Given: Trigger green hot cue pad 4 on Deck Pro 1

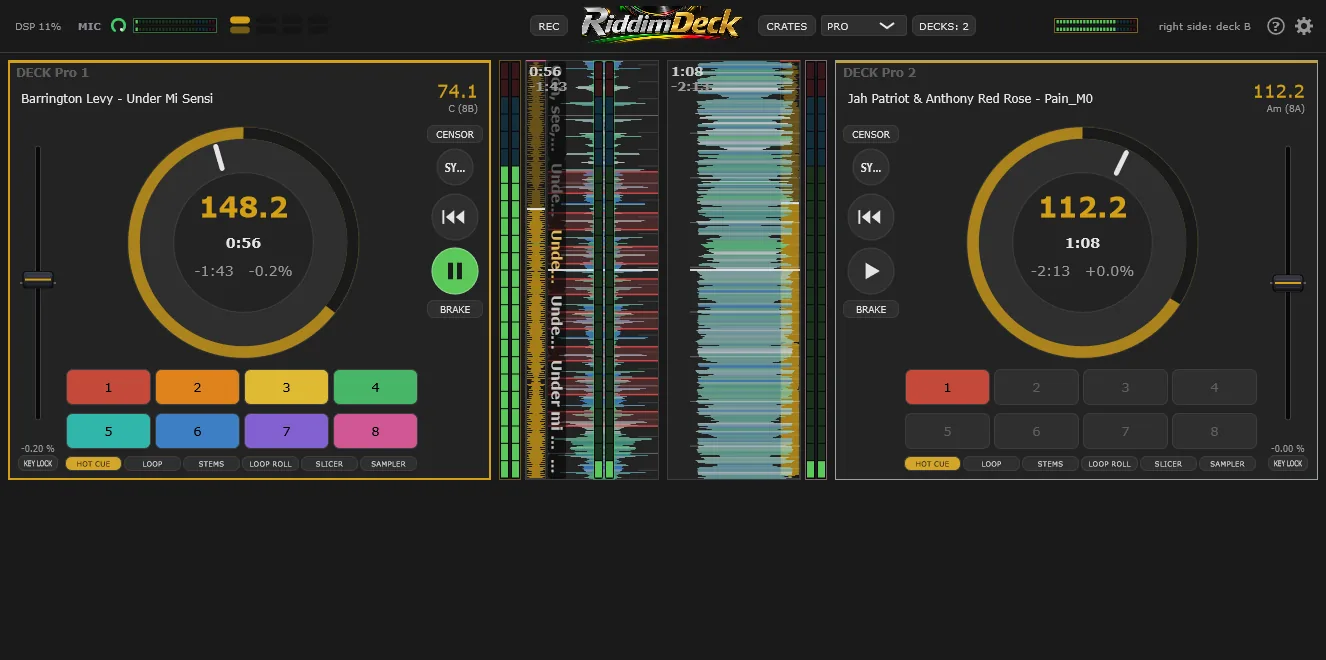Looking at the screenshot, I should point(375,387).
